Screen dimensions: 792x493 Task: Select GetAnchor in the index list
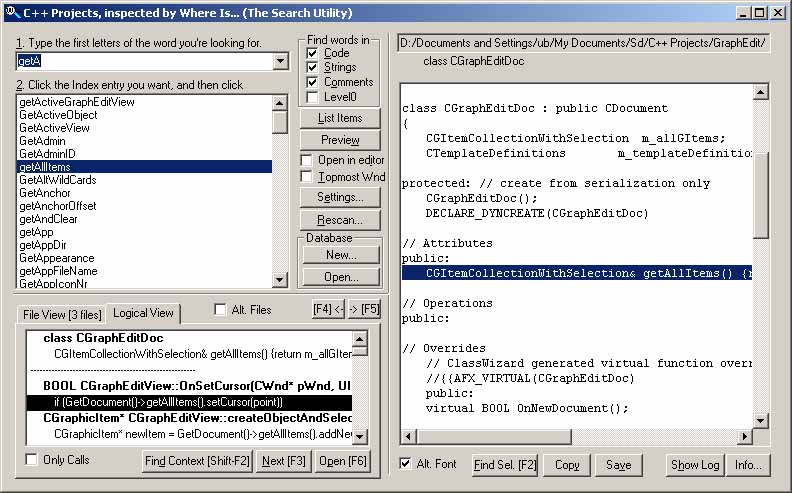click(46, 193)
